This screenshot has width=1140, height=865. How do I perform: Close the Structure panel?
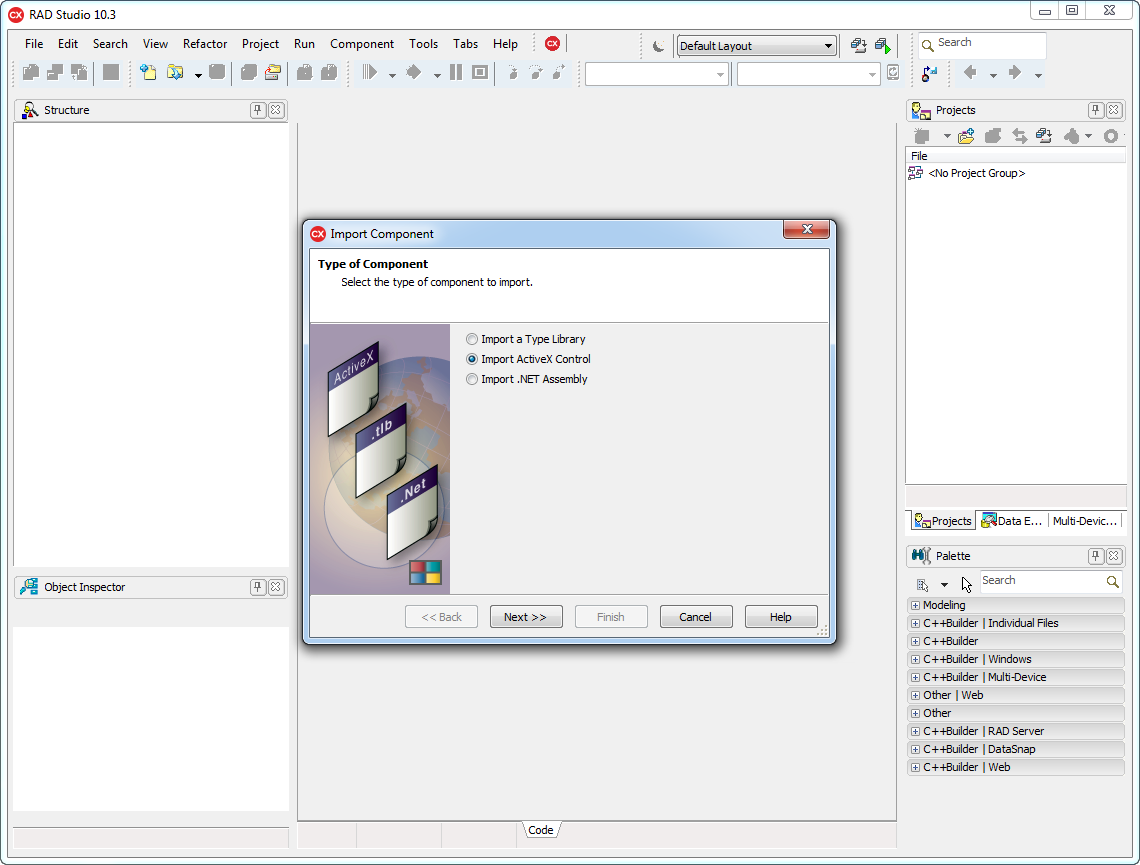[276, 110]
